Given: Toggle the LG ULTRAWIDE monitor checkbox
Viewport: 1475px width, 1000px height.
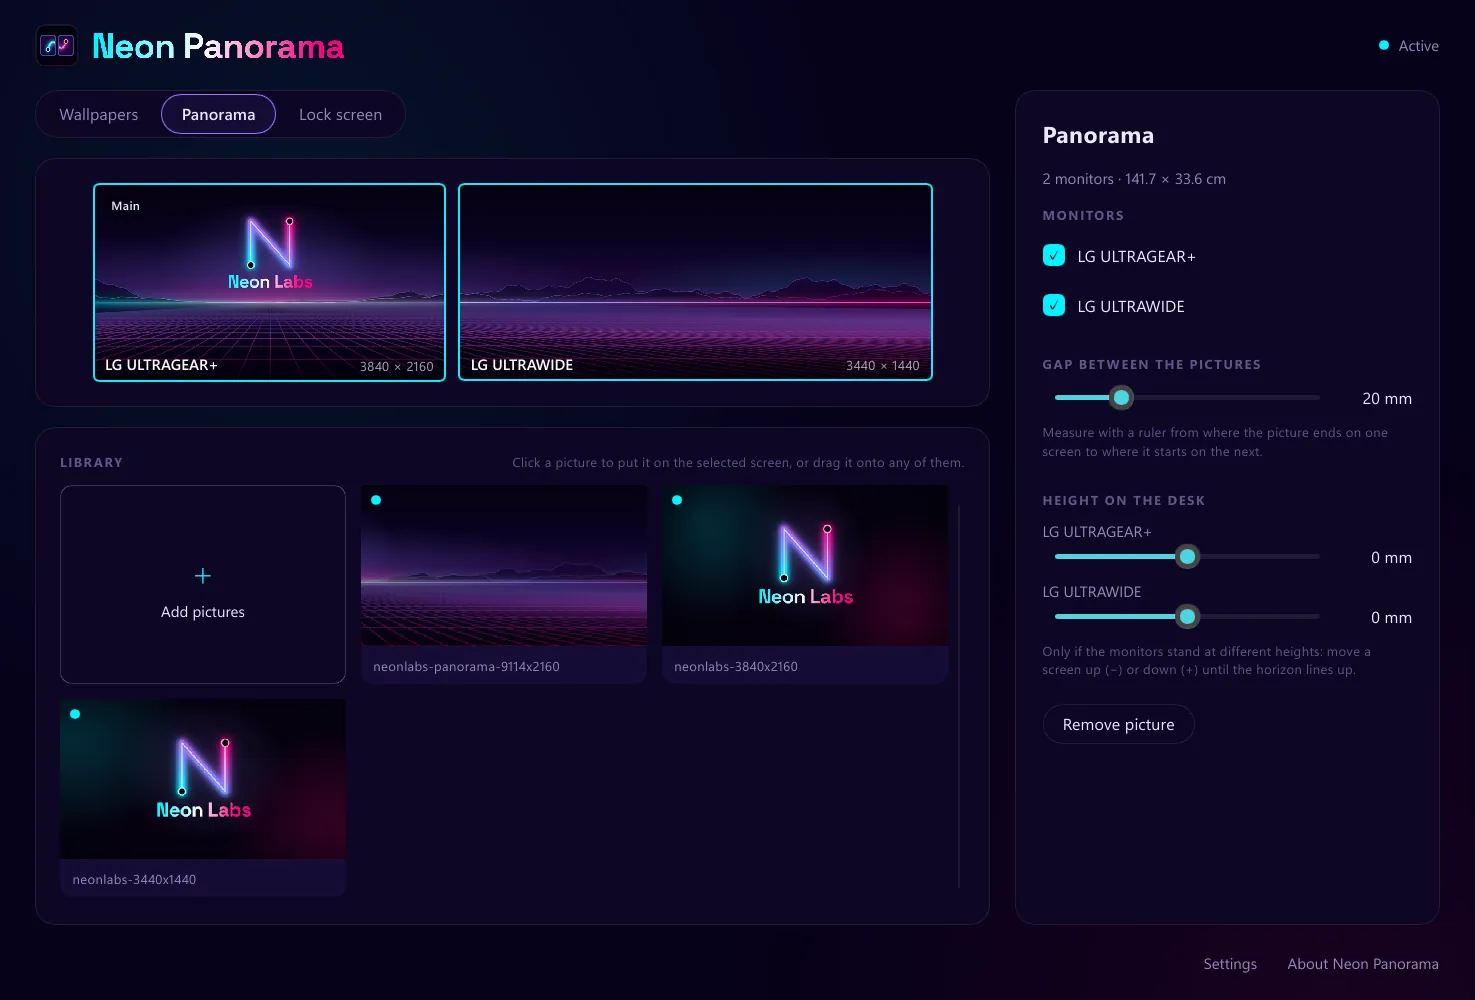Looking at the screenshot, I should pos(1054,305).
